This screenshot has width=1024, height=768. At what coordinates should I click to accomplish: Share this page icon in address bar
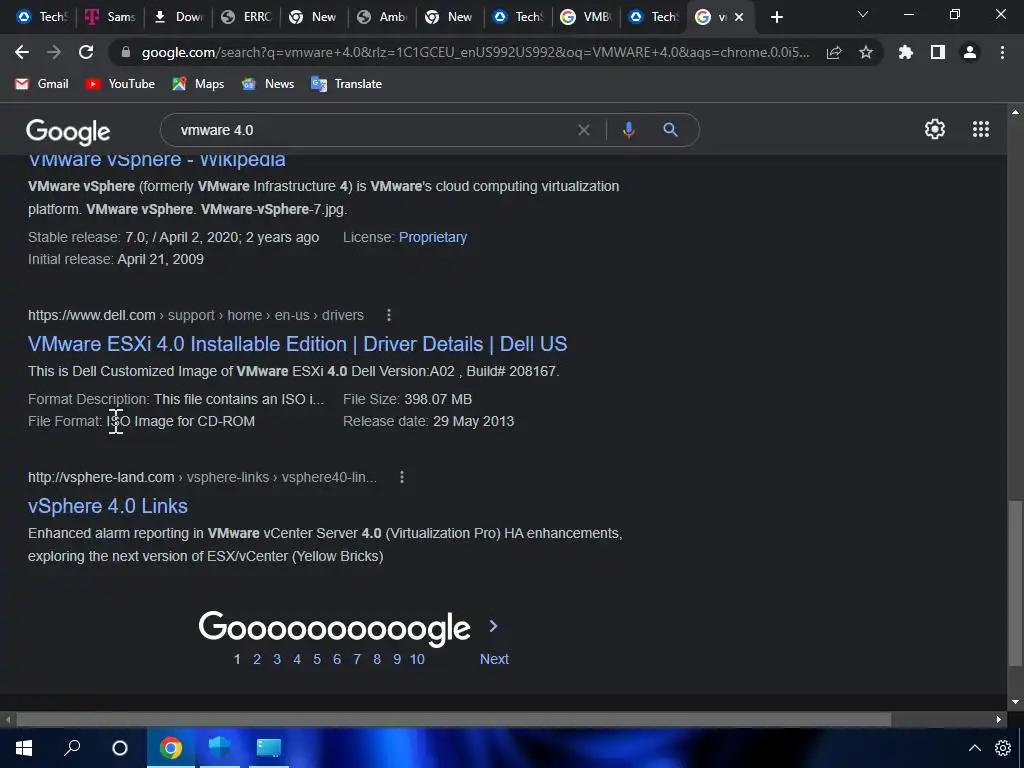834,52
